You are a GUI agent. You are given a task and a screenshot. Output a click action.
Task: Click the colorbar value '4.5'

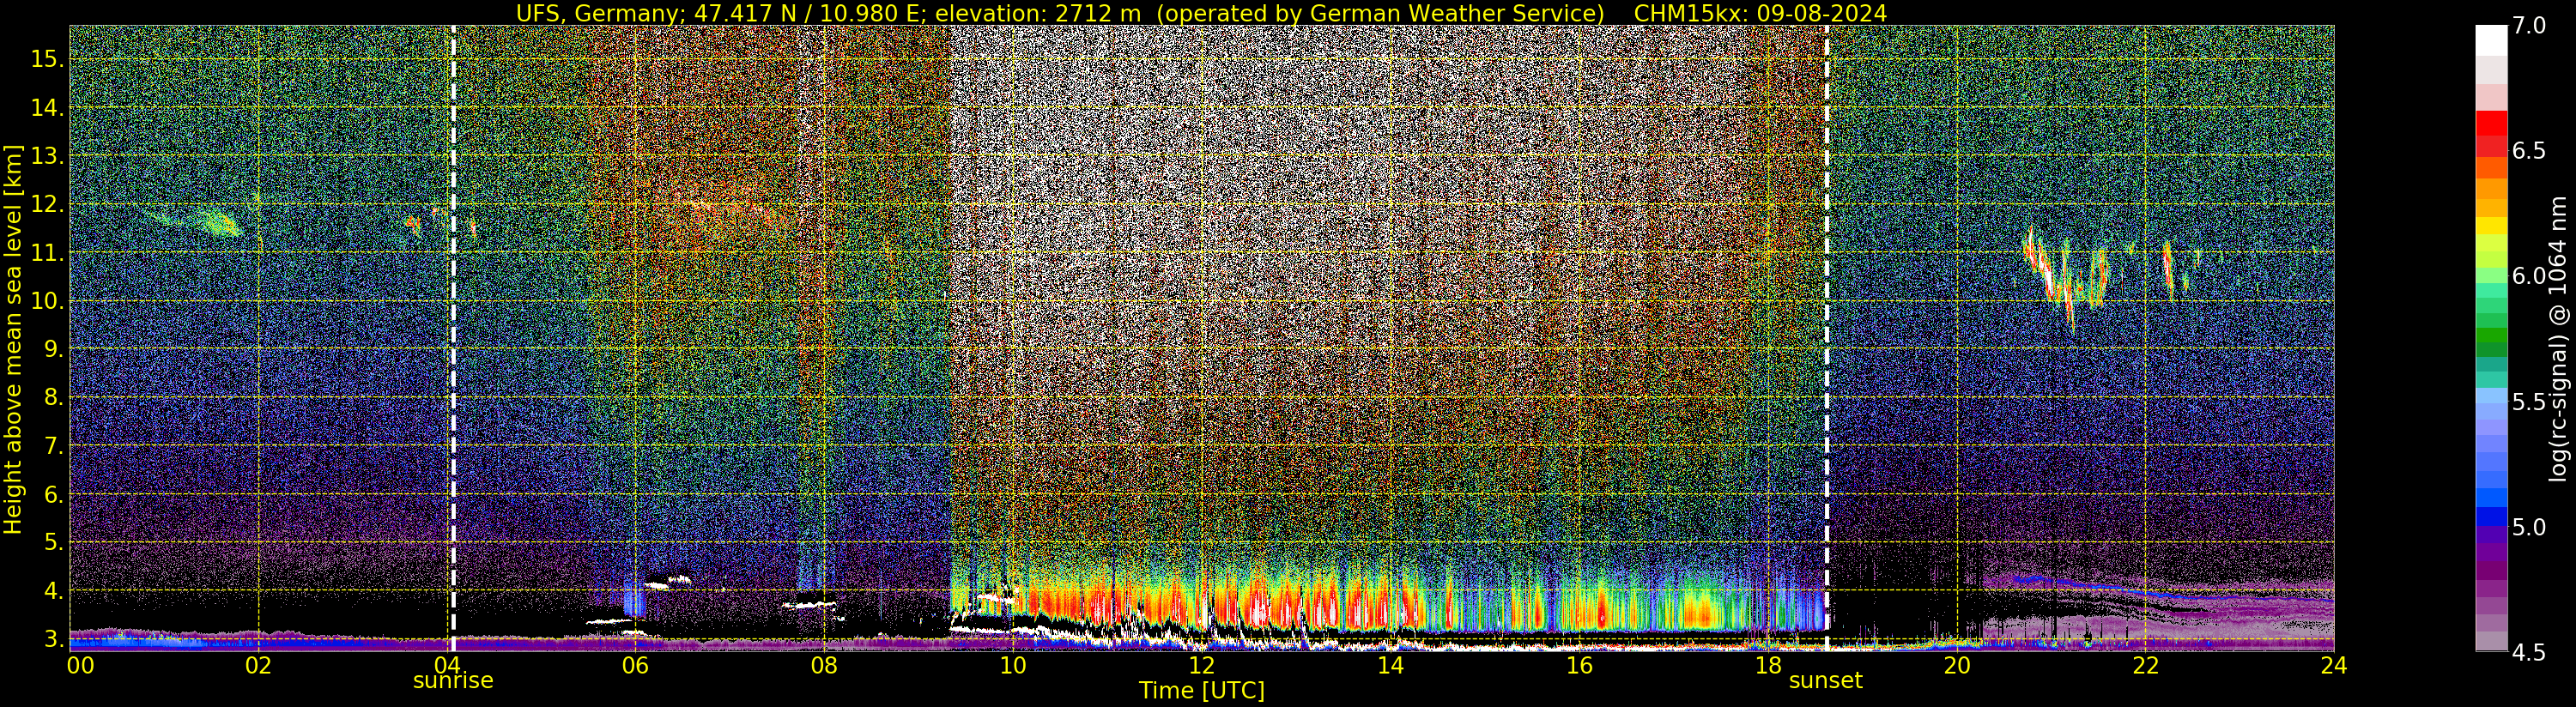(x=2529, y=653)
